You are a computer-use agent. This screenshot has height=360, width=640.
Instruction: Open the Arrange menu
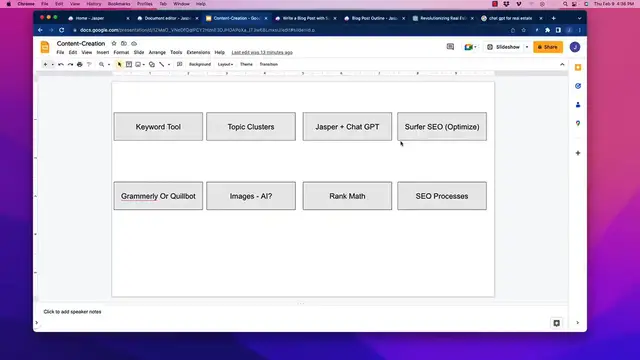tap(157, 52)
